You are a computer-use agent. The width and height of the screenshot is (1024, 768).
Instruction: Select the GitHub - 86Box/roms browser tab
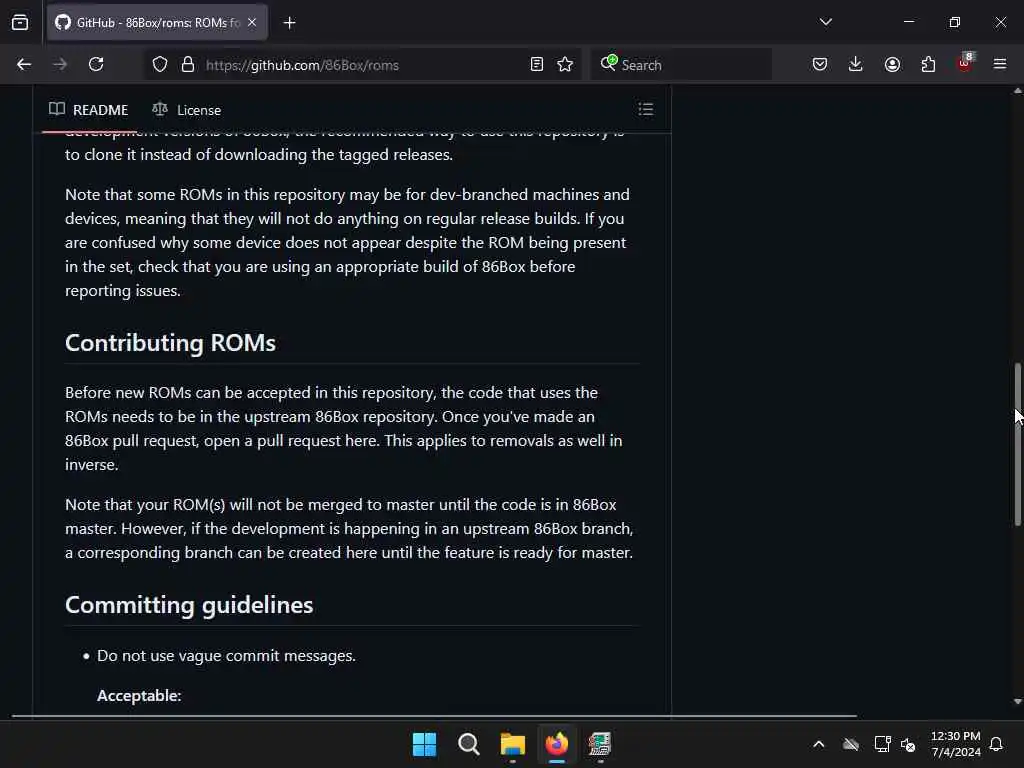[x=157, y=22]
